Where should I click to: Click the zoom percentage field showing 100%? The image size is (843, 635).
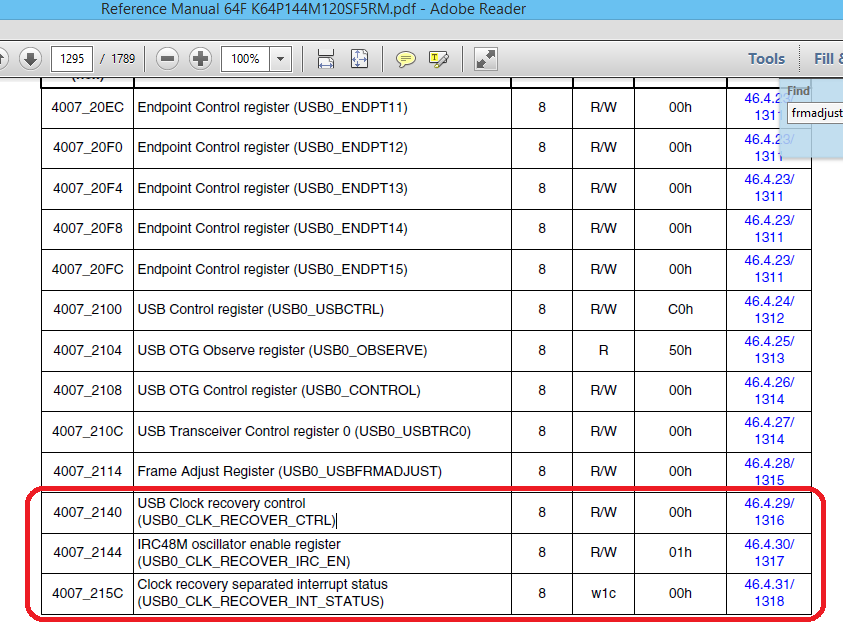(245, 59)
